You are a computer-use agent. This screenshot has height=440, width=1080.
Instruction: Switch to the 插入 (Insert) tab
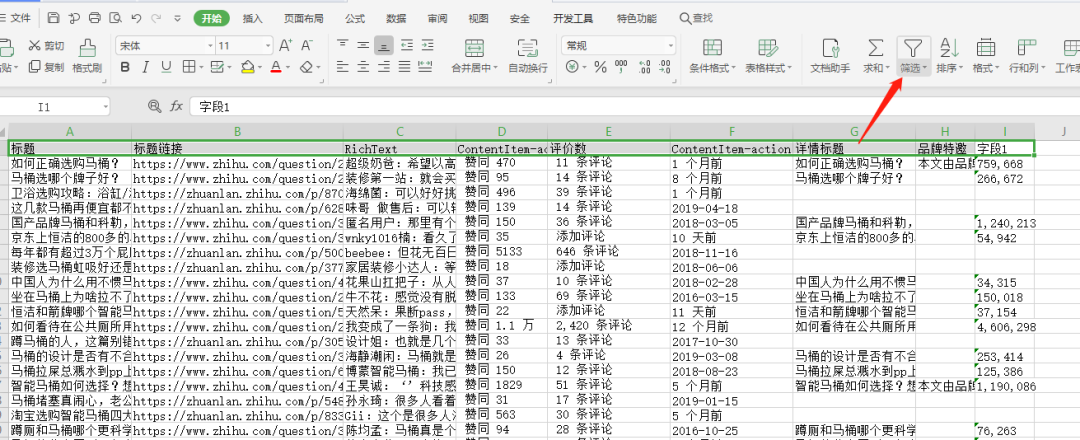(x=253, y=18)
